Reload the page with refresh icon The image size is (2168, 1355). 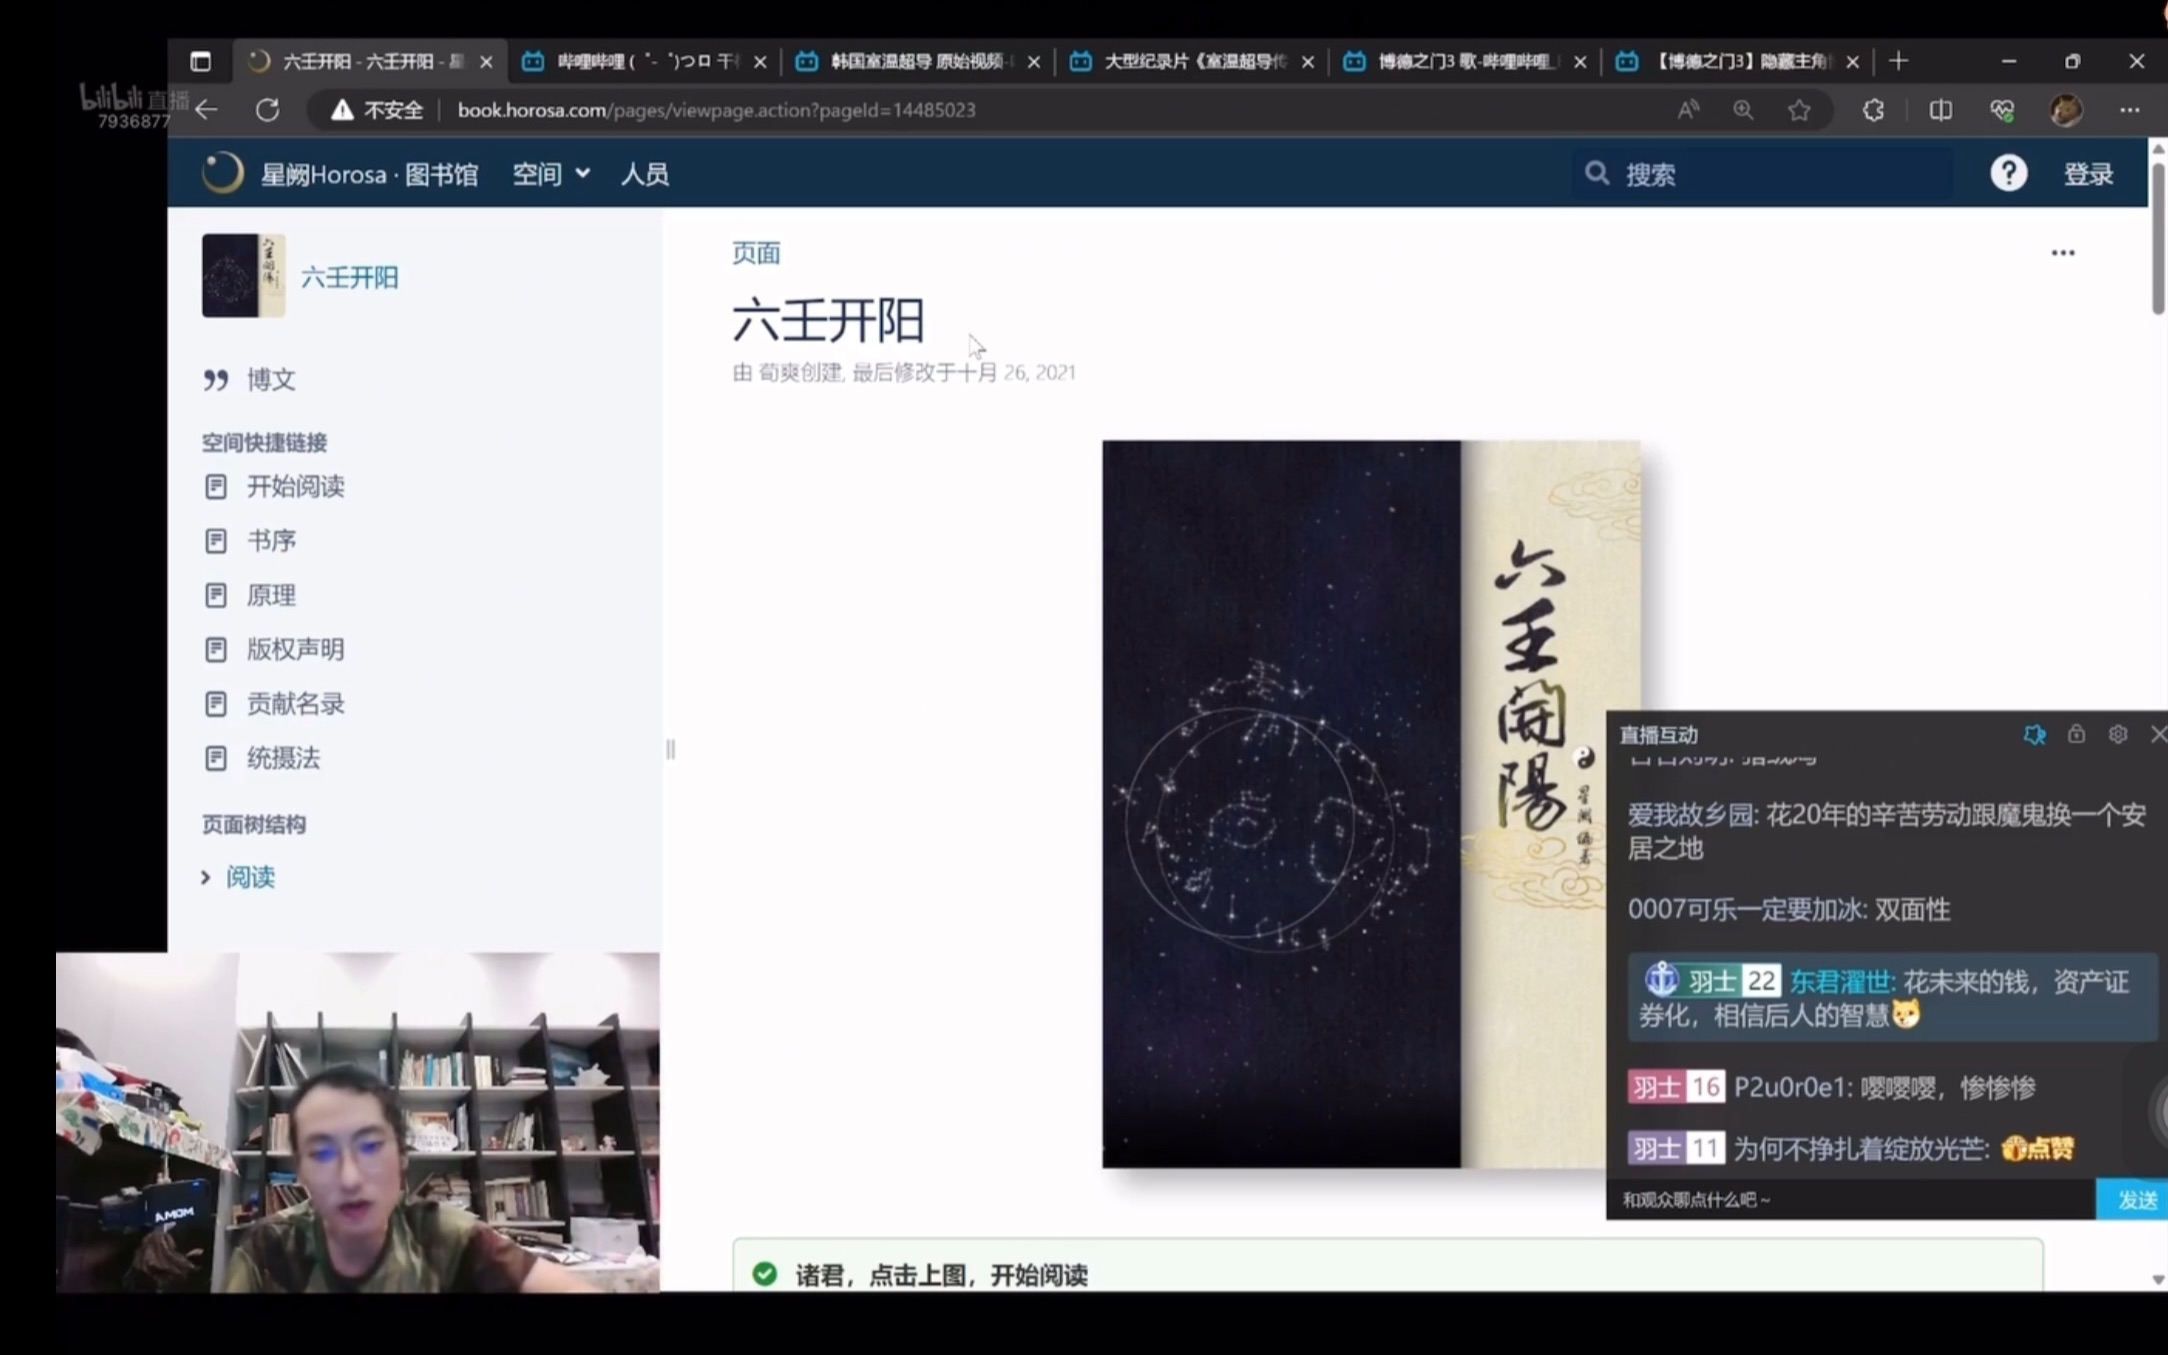pos(267,110)
